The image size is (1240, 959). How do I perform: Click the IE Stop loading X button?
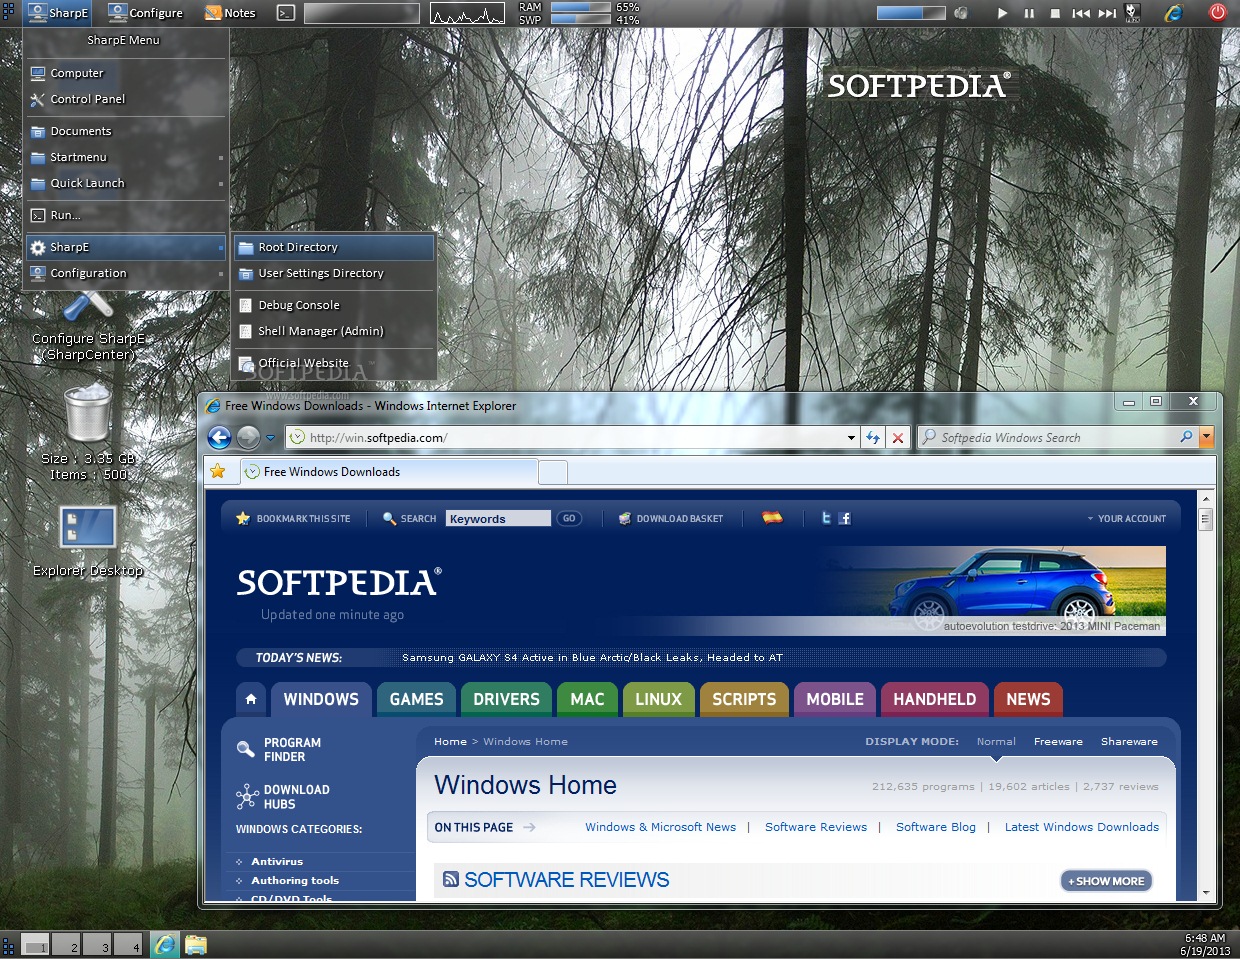point(898,437)
